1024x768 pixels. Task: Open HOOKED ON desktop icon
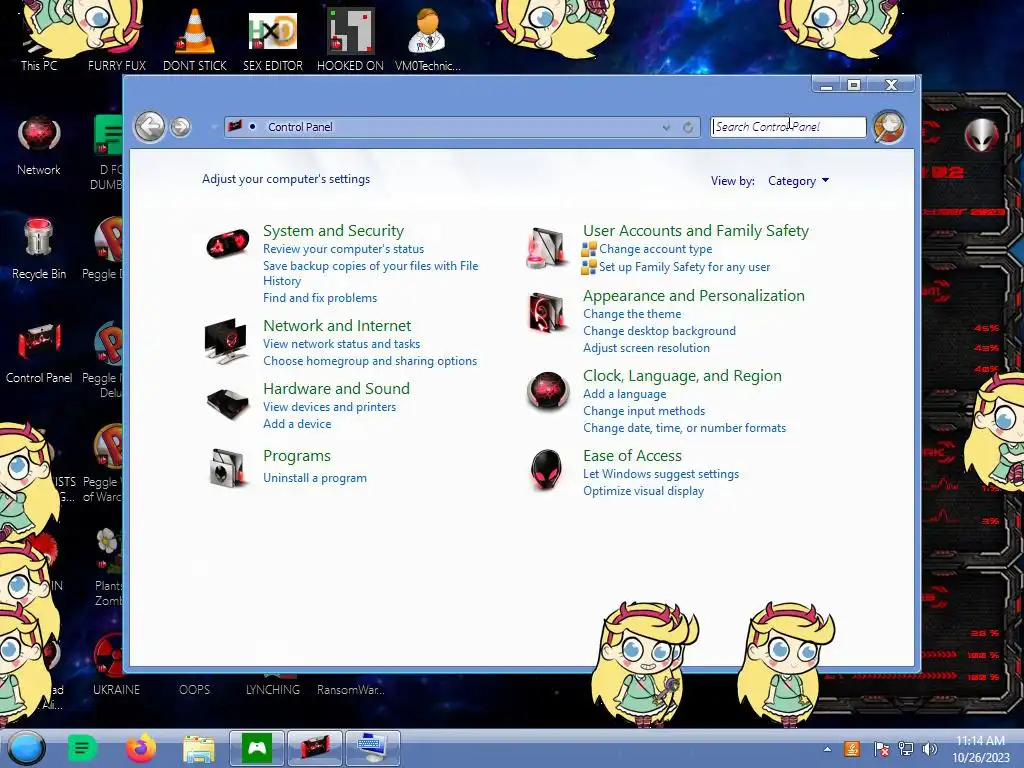click(x=350, y=40)
